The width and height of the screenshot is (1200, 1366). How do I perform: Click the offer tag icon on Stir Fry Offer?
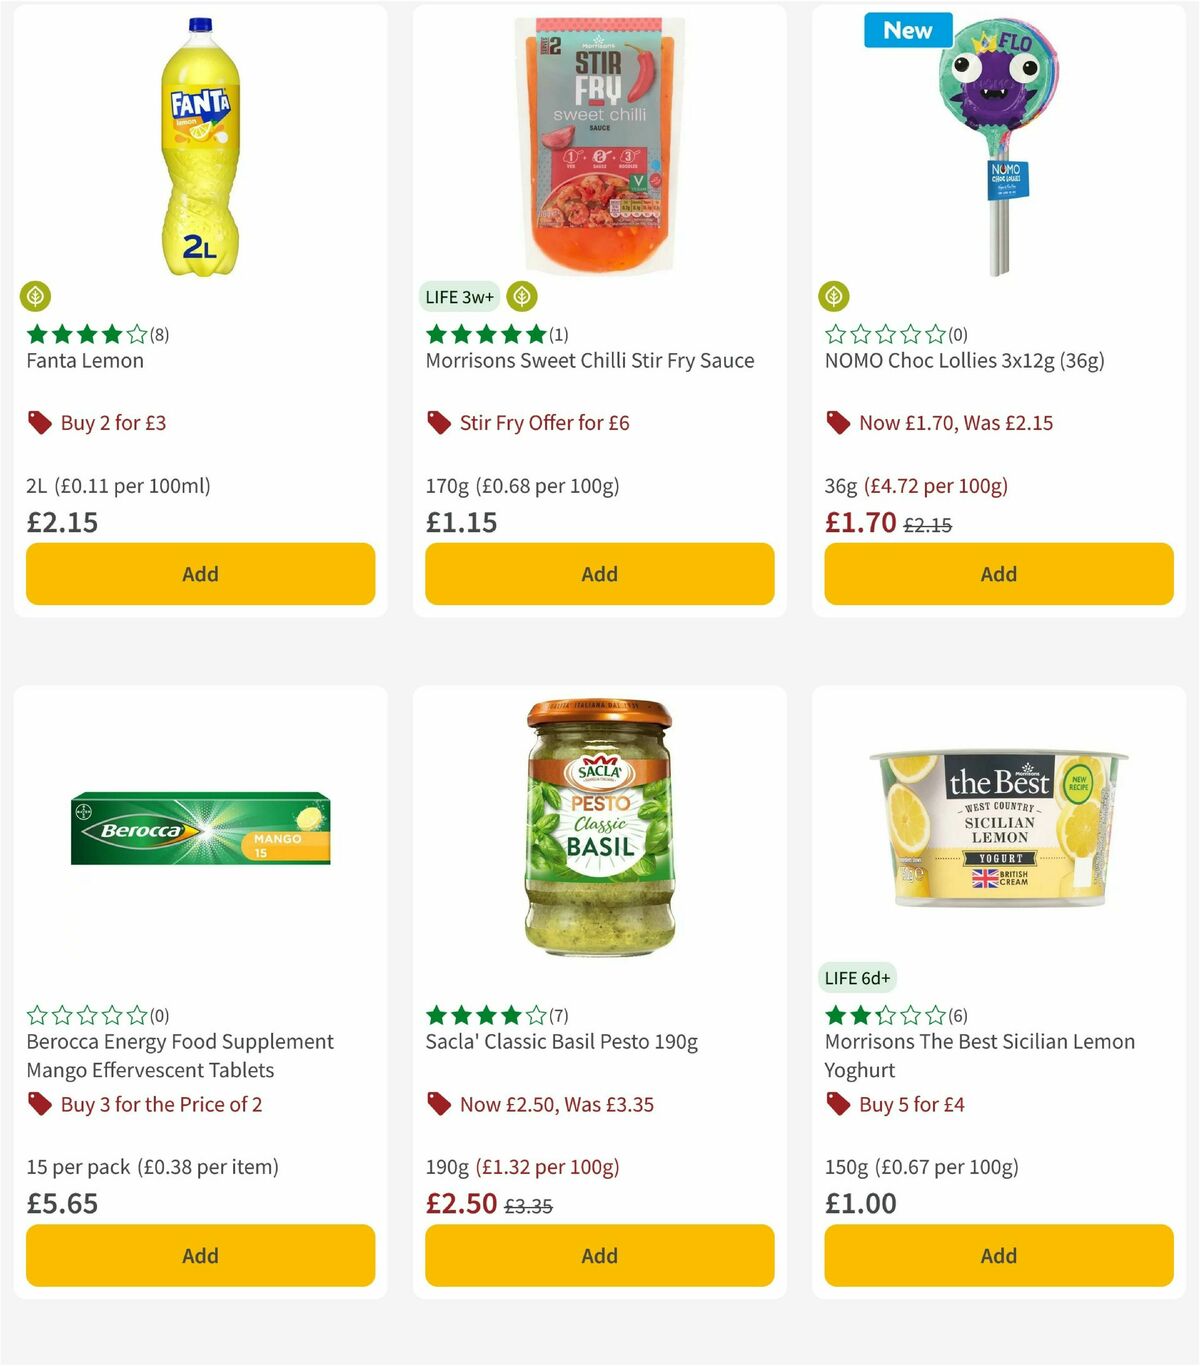pos(438,422)
